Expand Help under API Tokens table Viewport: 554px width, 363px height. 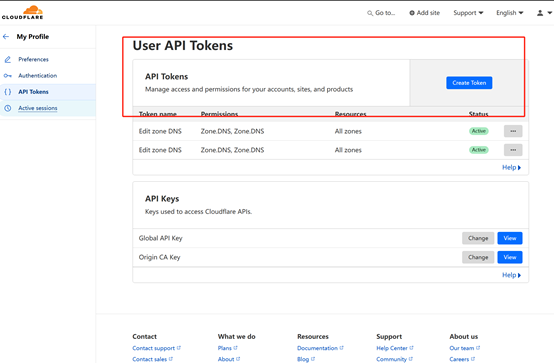coord(512,168)
